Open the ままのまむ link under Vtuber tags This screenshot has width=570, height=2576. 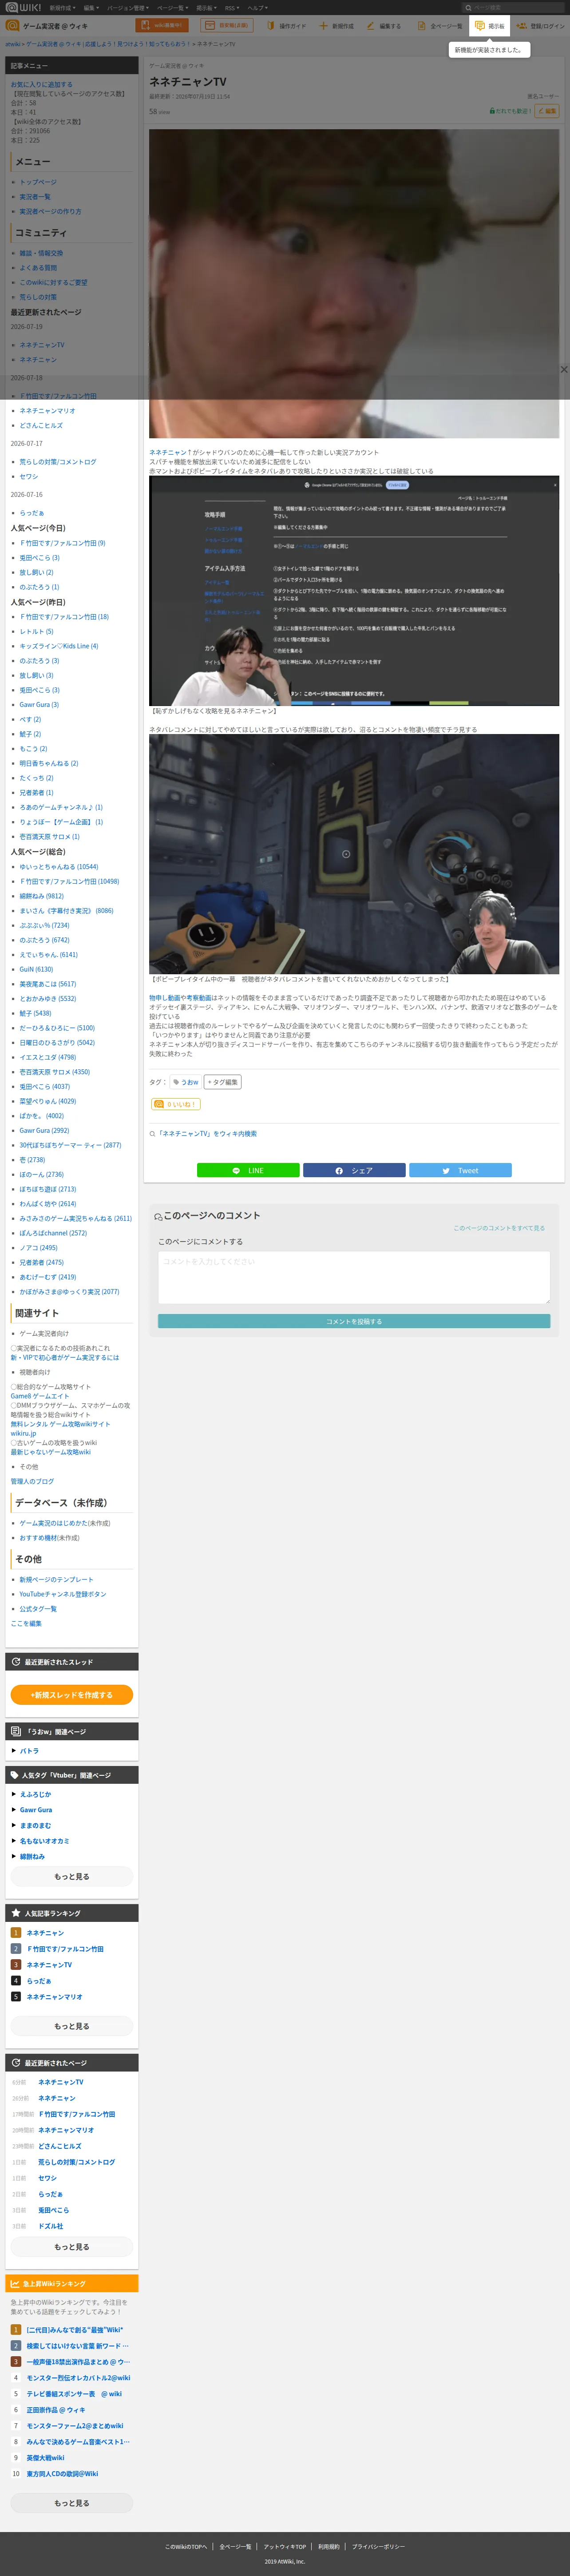36,1826
